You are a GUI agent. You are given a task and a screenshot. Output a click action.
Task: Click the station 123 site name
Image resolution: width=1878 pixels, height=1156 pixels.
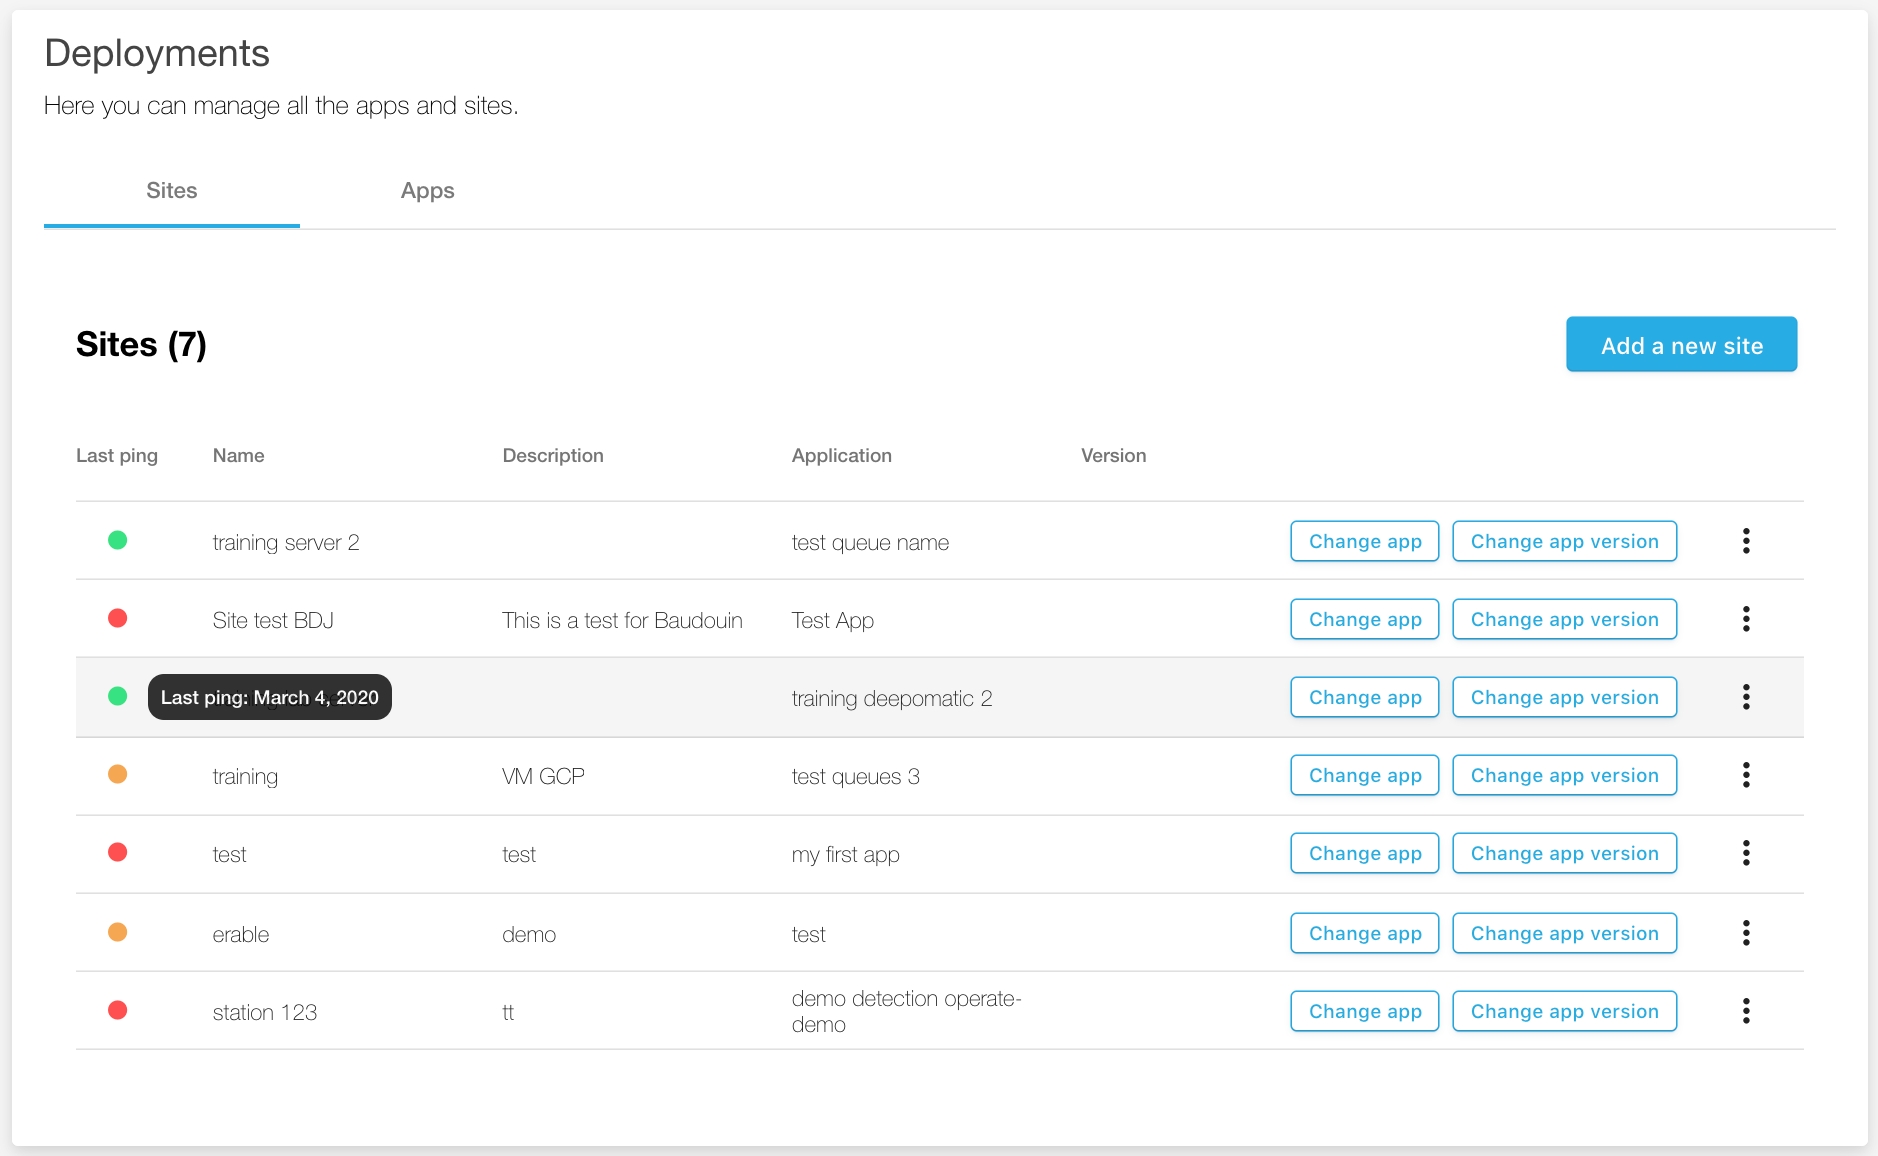(264, 1012)
